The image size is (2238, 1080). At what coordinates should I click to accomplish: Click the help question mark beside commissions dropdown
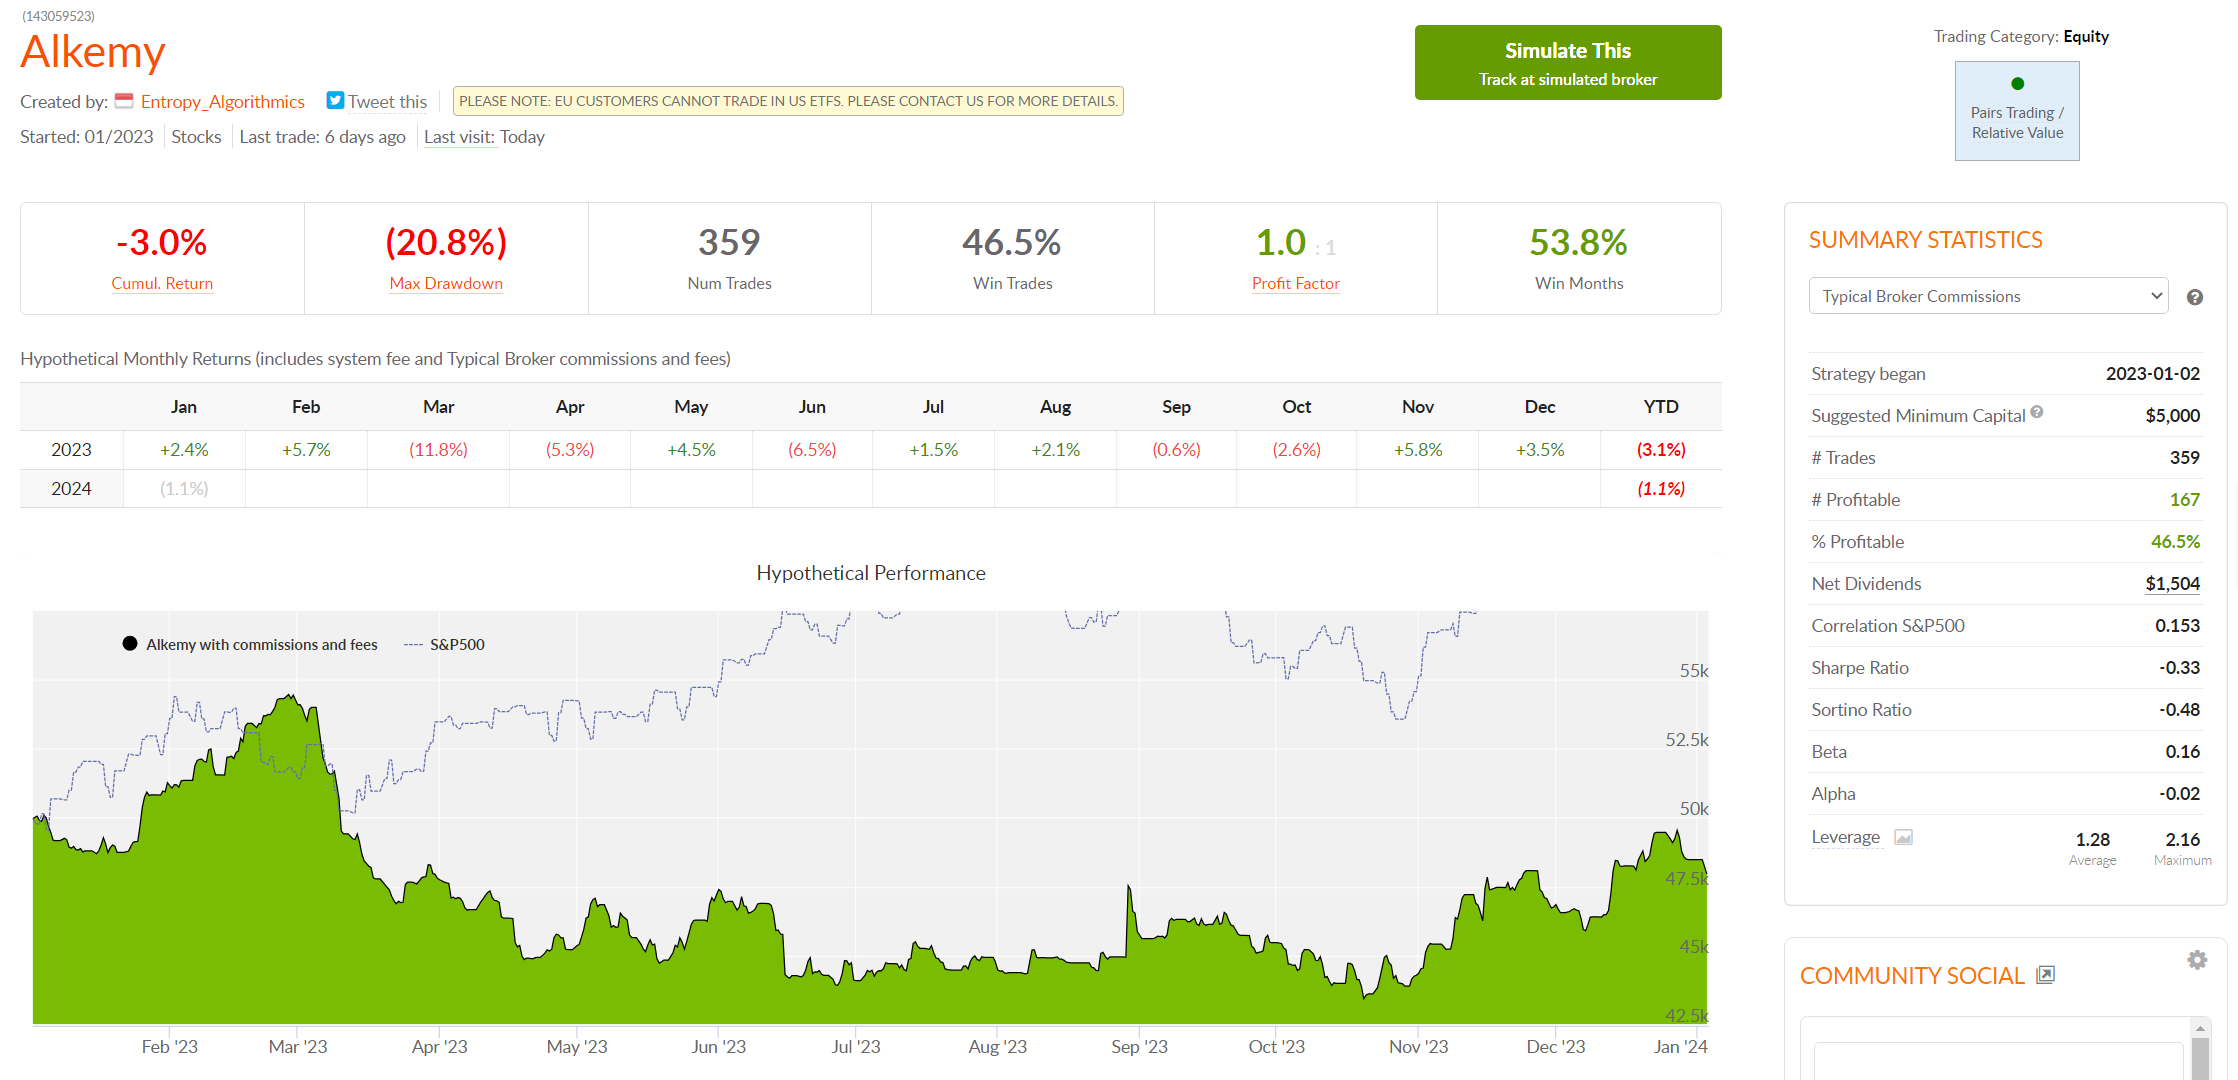(x=2195, y=297)
